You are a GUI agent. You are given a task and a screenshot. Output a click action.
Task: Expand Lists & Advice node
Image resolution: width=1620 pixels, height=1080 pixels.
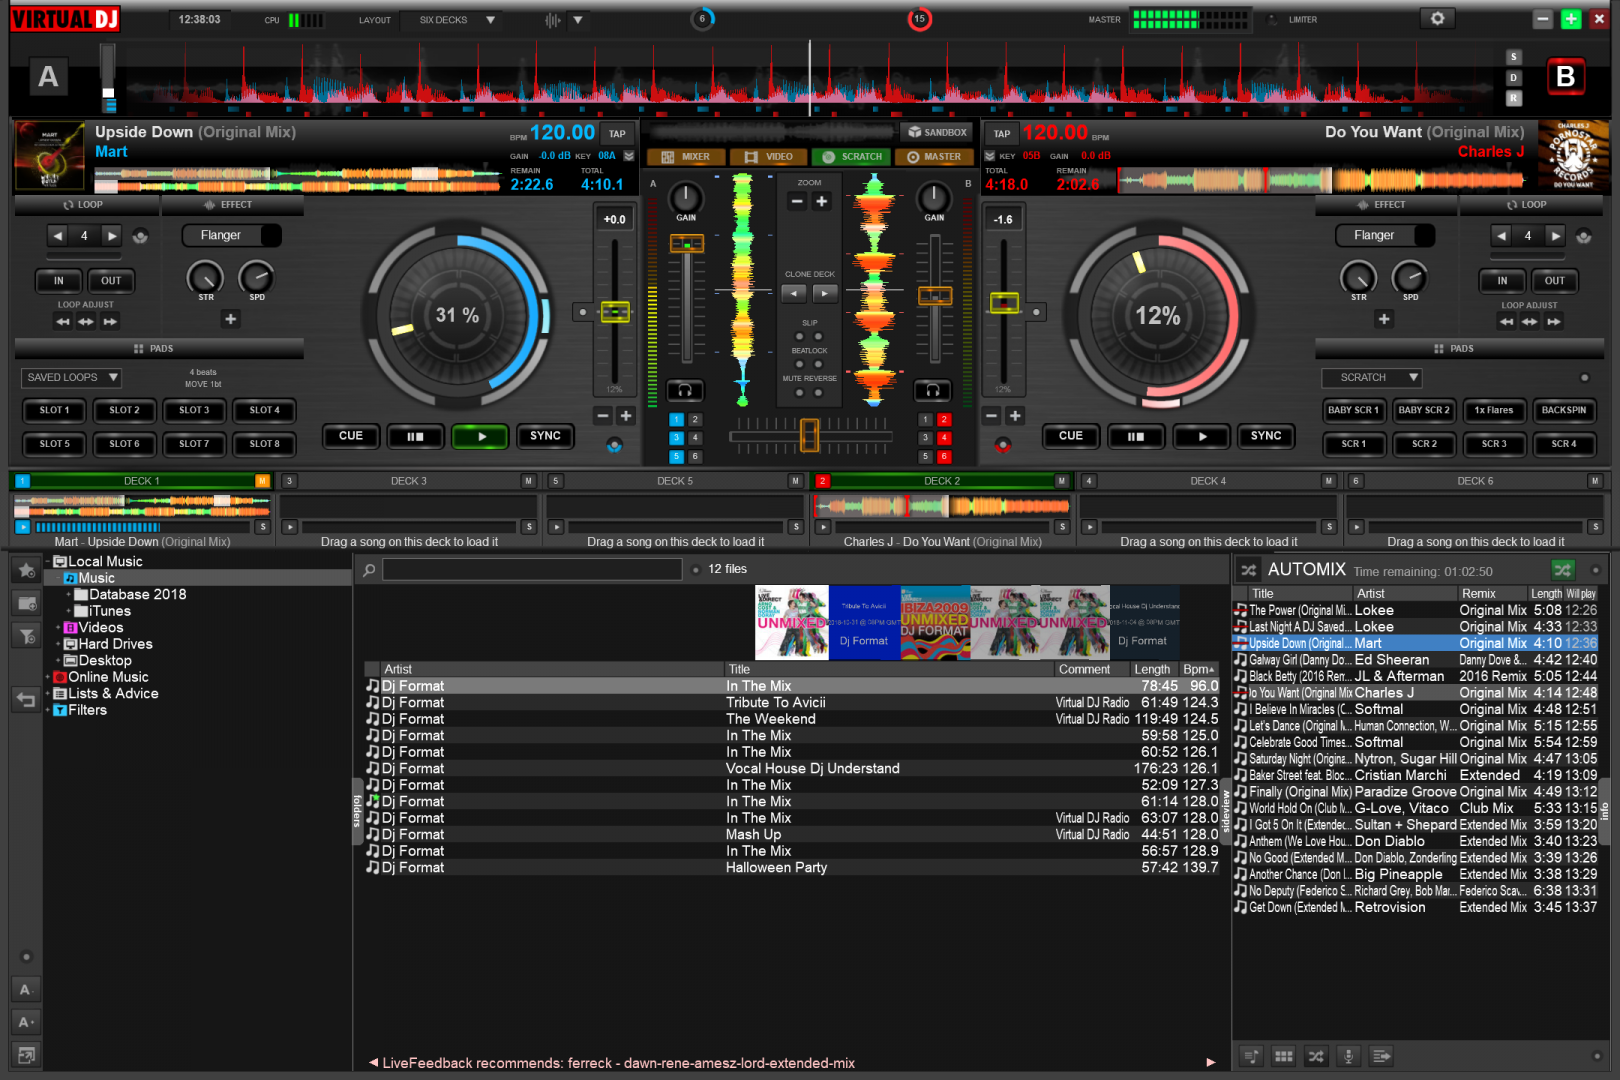pyautogui.click(x=47, y=694)
